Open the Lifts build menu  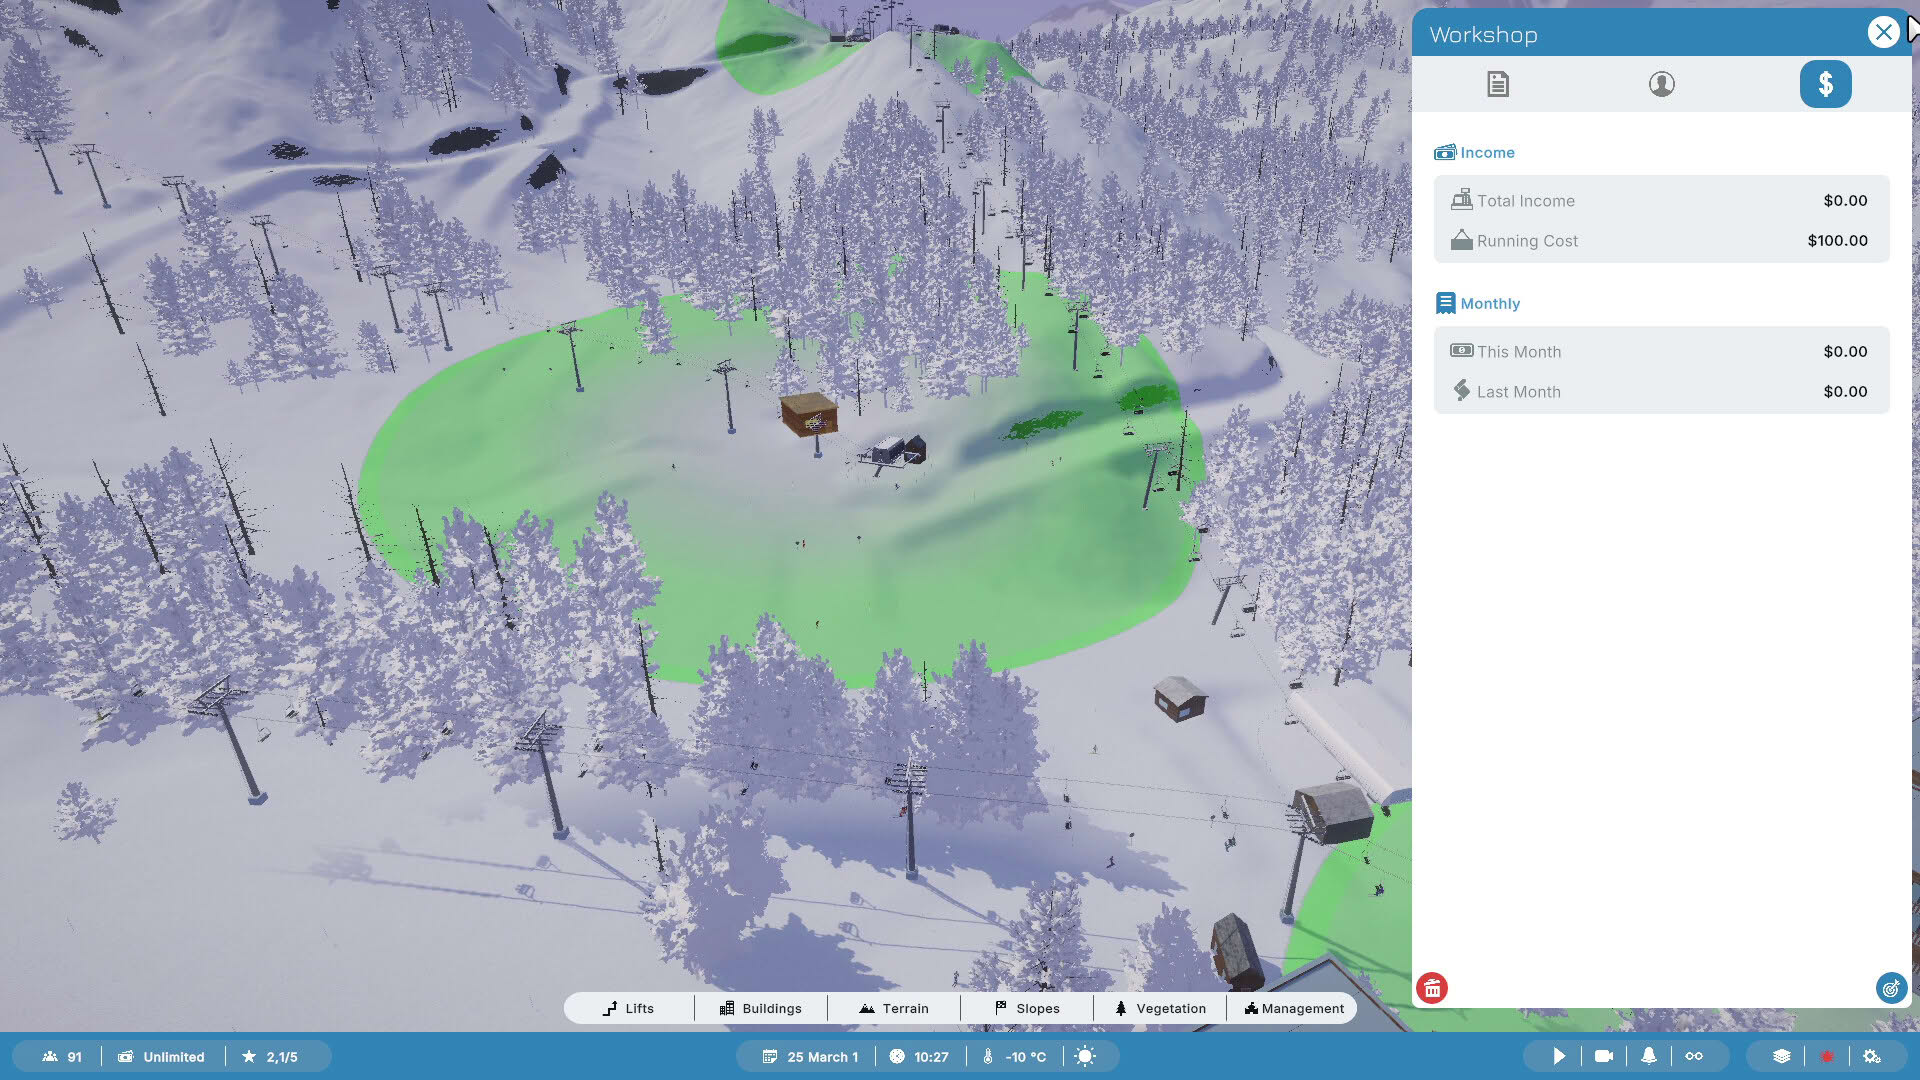(628, 1008)
